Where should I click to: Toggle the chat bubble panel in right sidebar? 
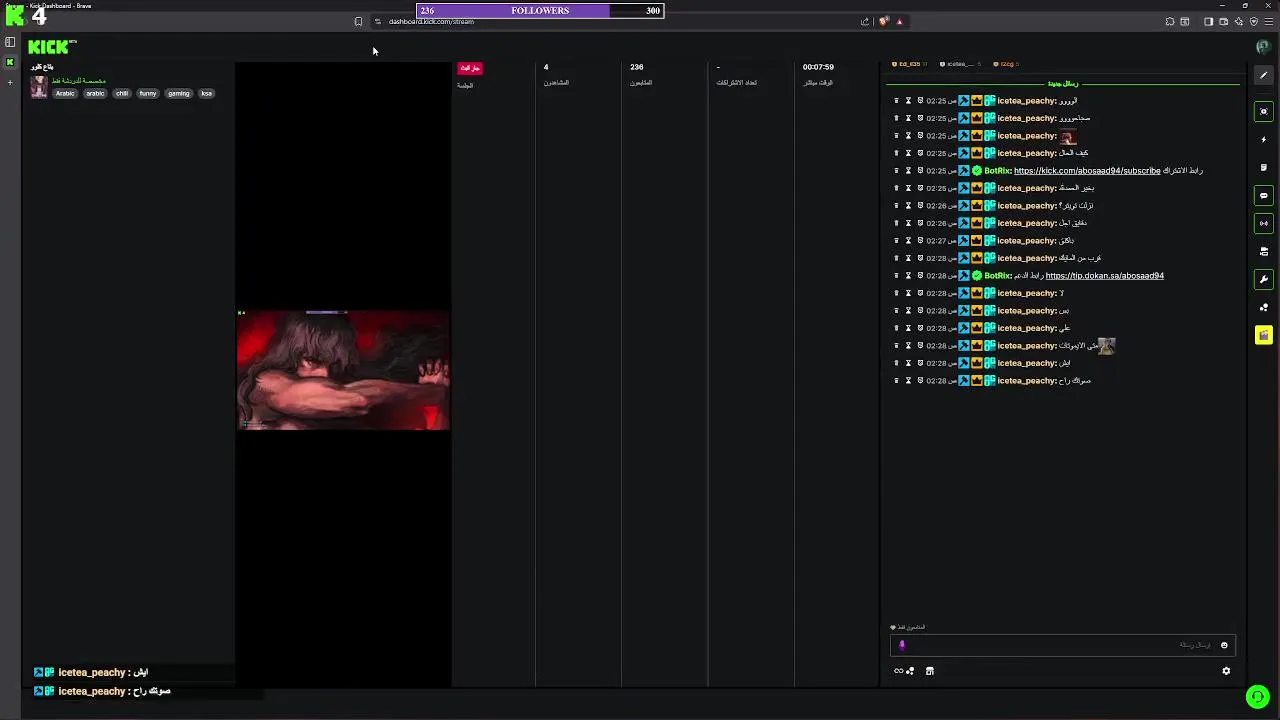1264,195
